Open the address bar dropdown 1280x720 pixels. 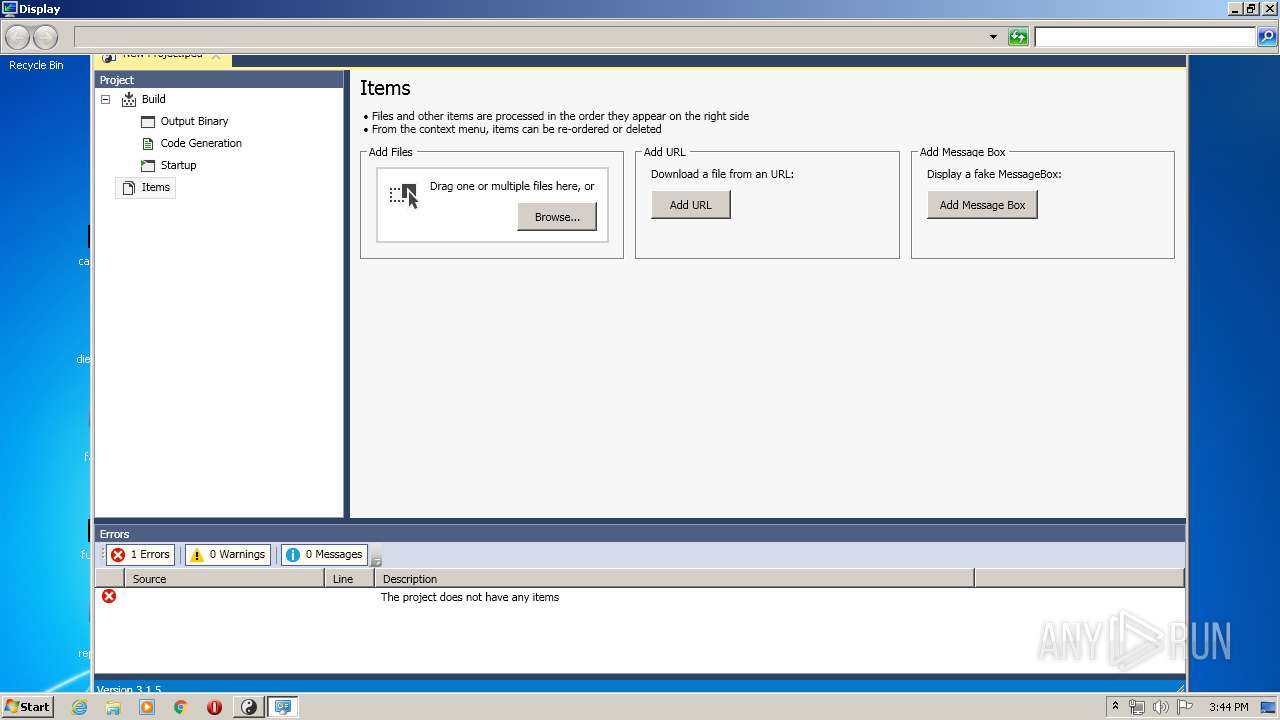993,37
